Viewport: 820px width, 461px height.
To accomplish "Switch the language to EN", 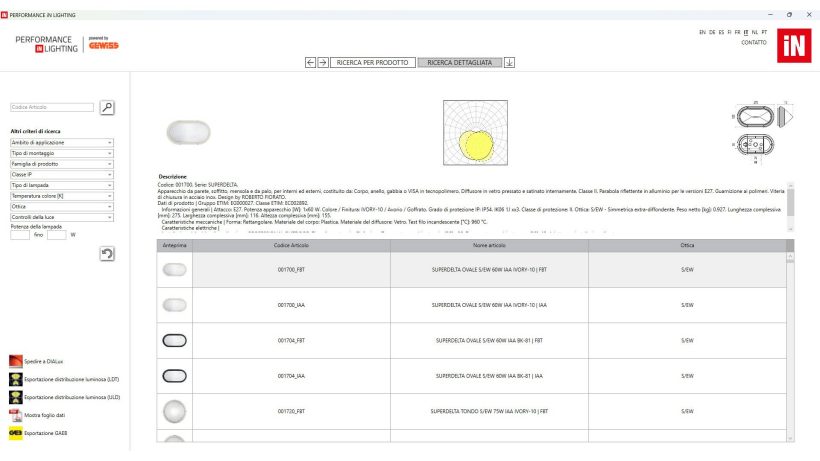I will click(702, 32).
